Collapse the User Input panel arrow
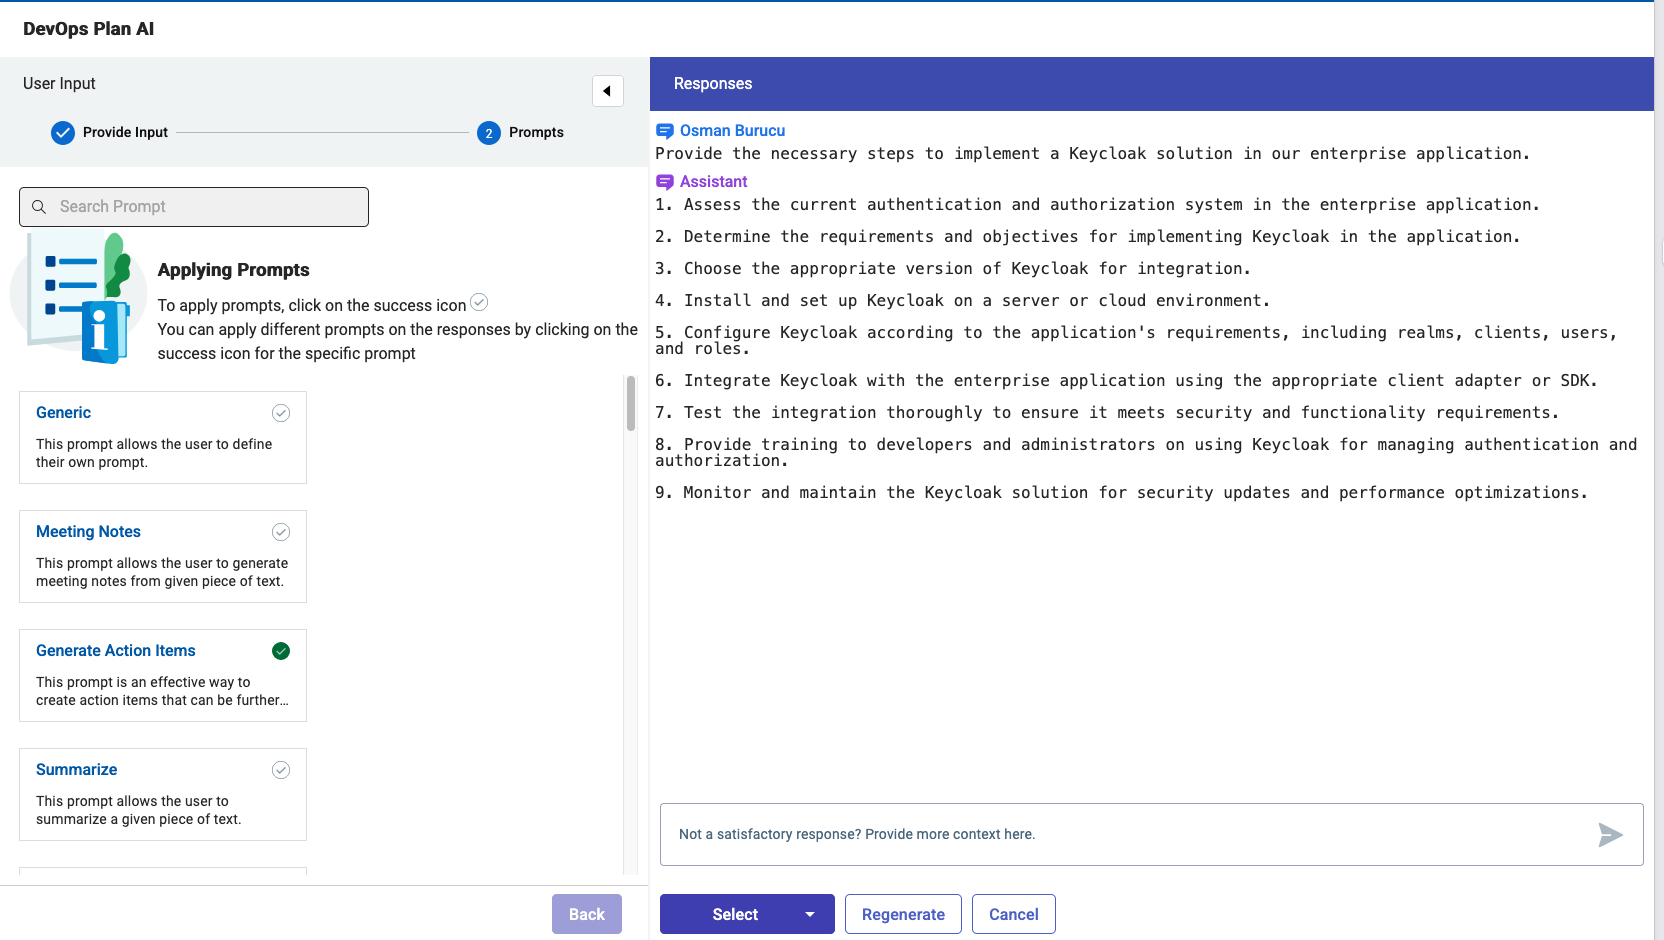Image resolution: width=1664 pixels, height=940 pixels. [607, 91]
